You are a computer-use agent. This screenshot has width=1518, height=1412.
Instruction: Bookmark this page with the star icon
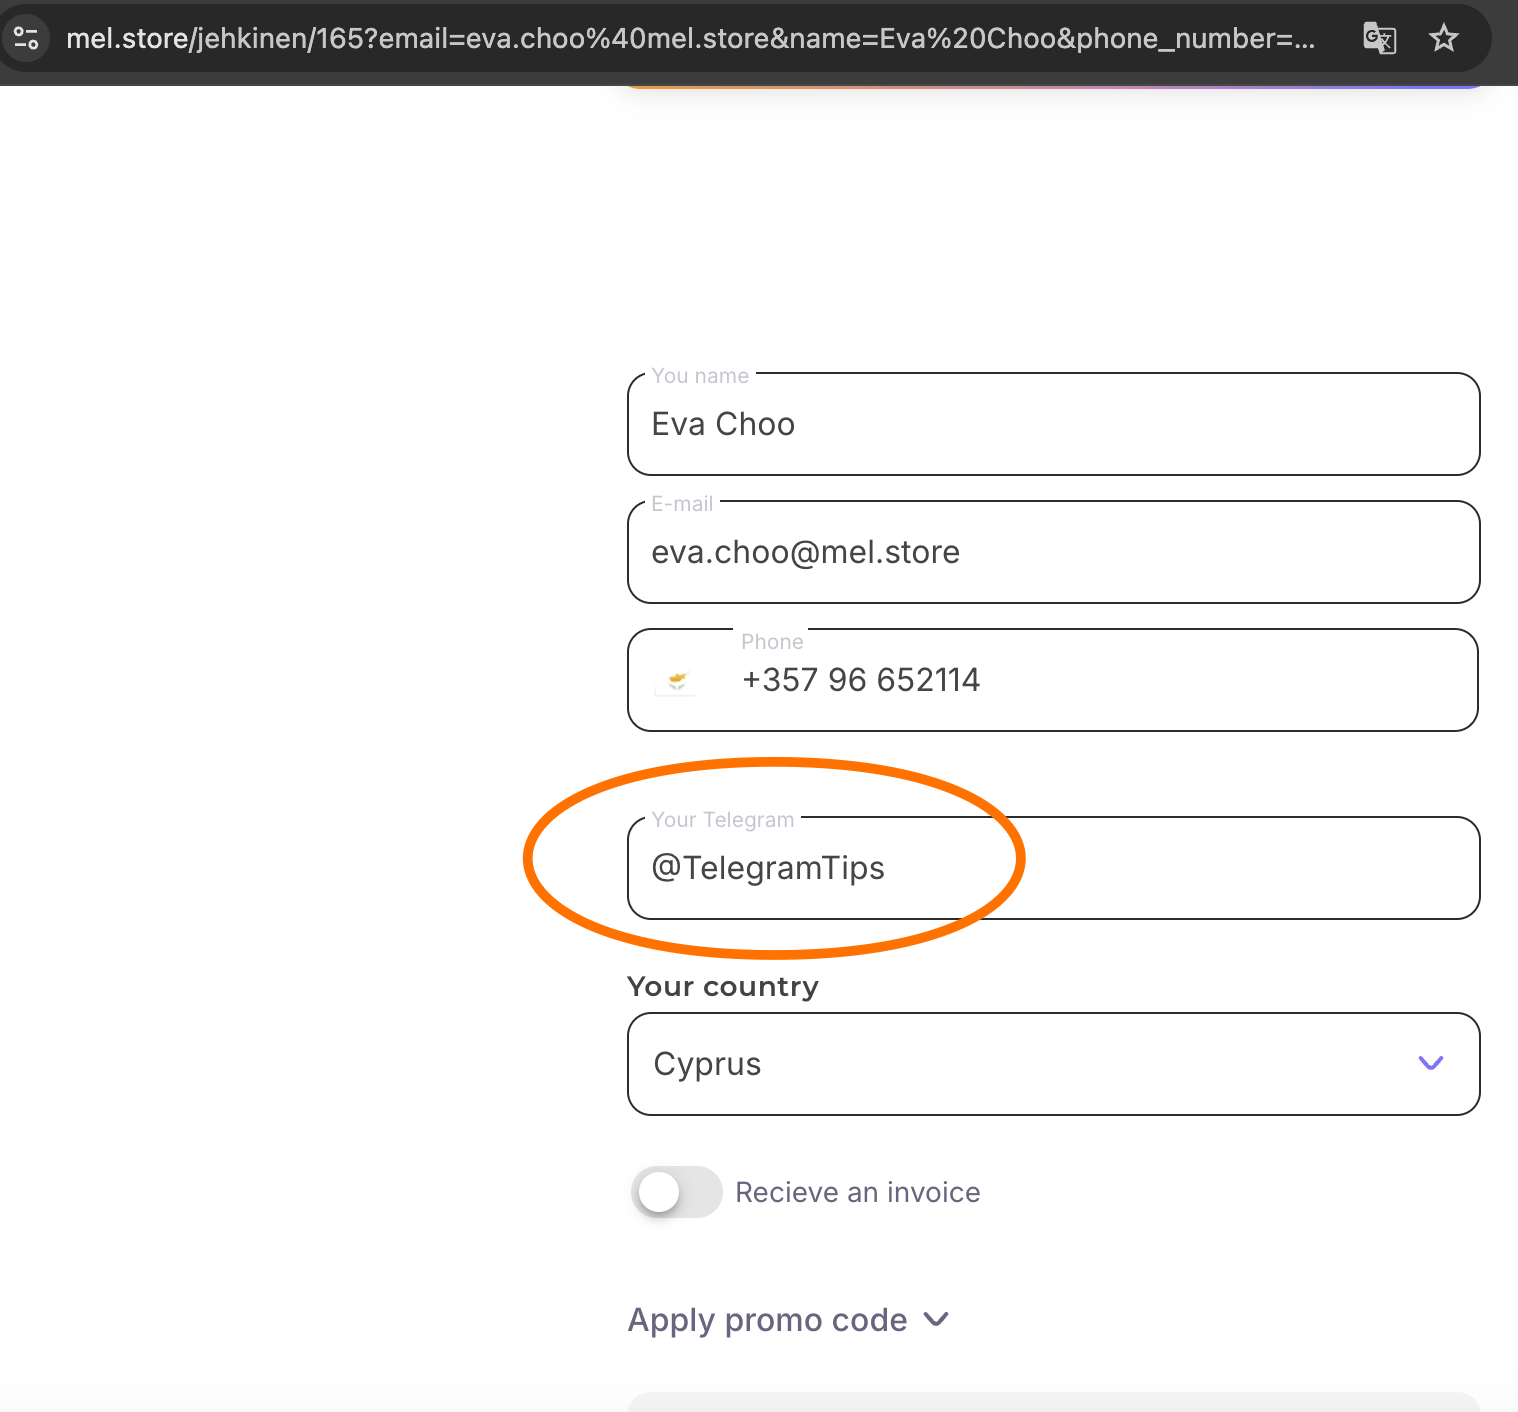point(1443,39)
